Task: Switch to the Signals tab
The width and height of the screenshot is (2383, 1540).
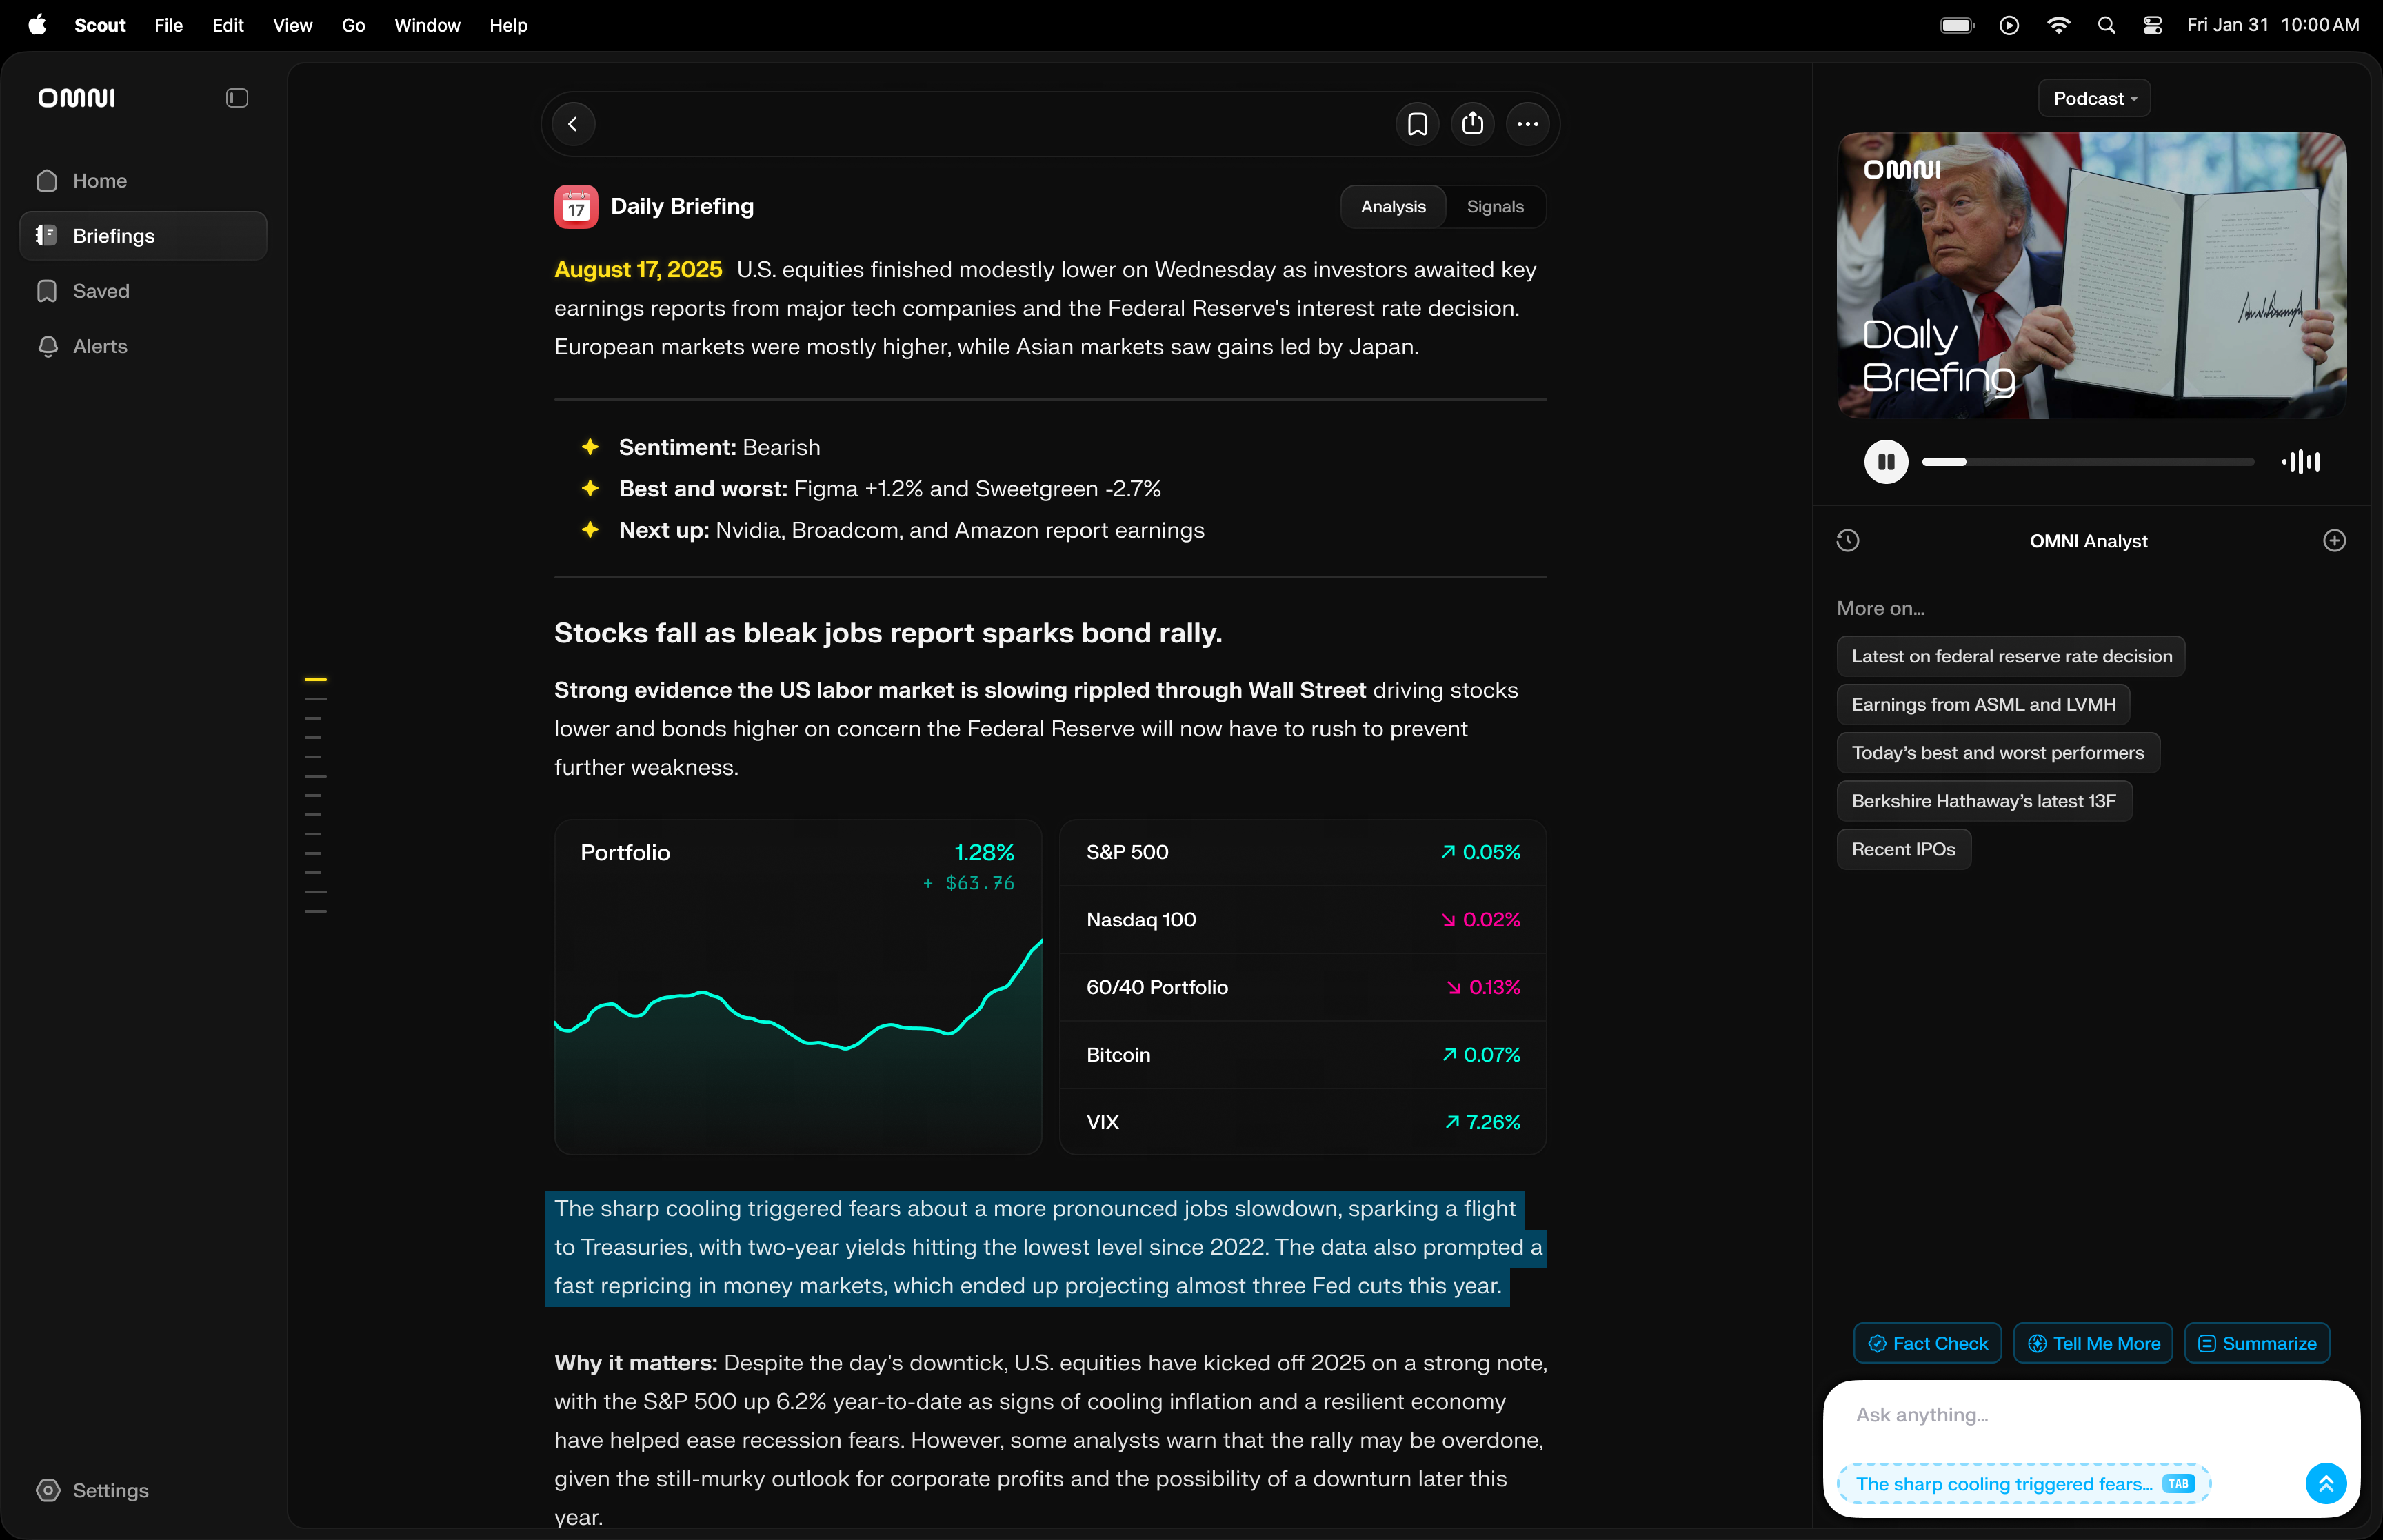Action: 1495,207
